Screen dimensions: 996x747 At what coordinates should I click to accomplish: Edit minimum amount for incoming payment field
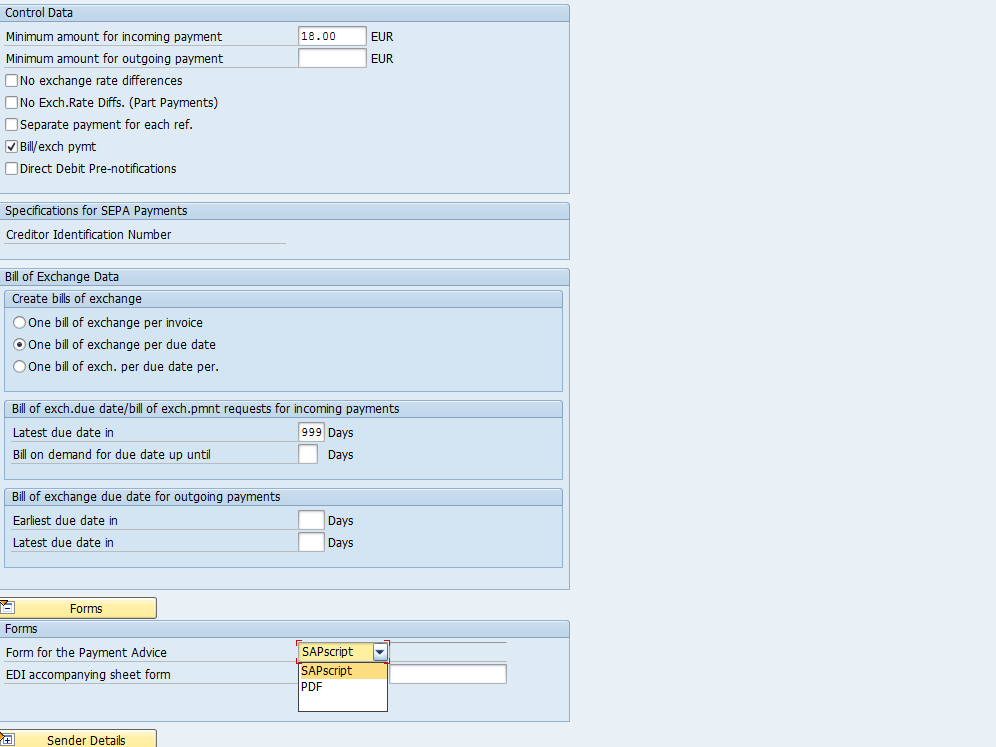[332, 36]
